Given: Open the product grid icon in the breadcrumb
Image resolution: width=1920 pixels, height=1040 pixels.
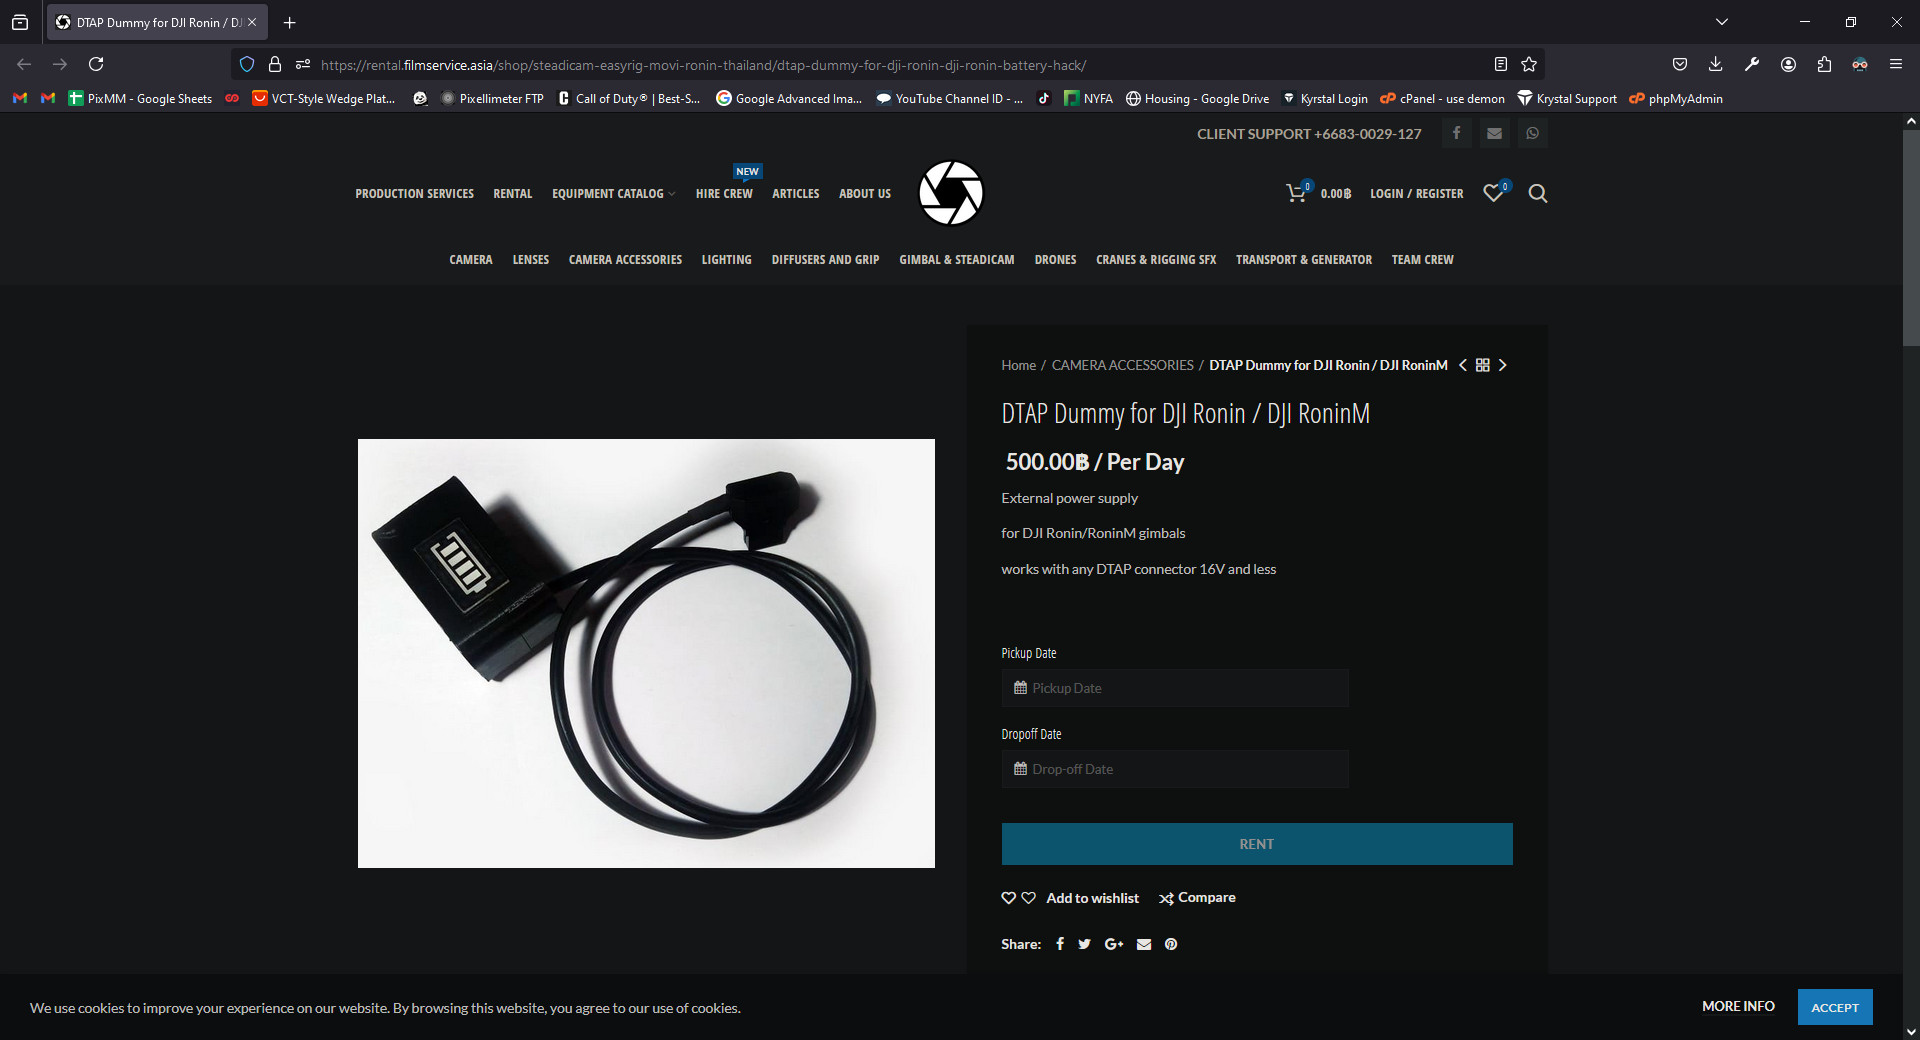Looking at the screenshot, I should [x=1483, y=365].
